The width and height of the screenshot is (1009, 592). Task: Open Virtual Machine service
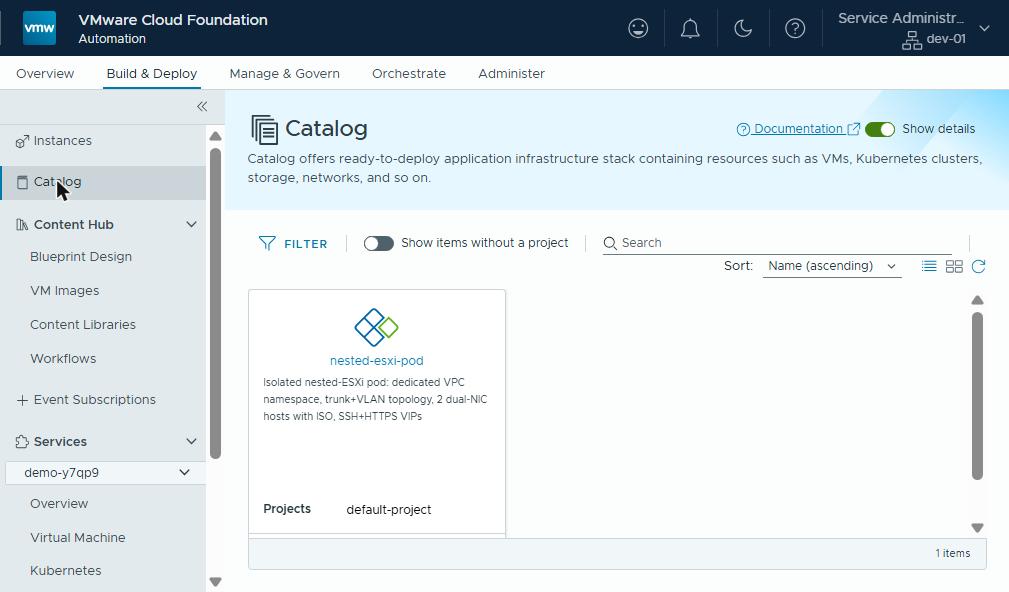pyautogui.click(x=78, y=538)
